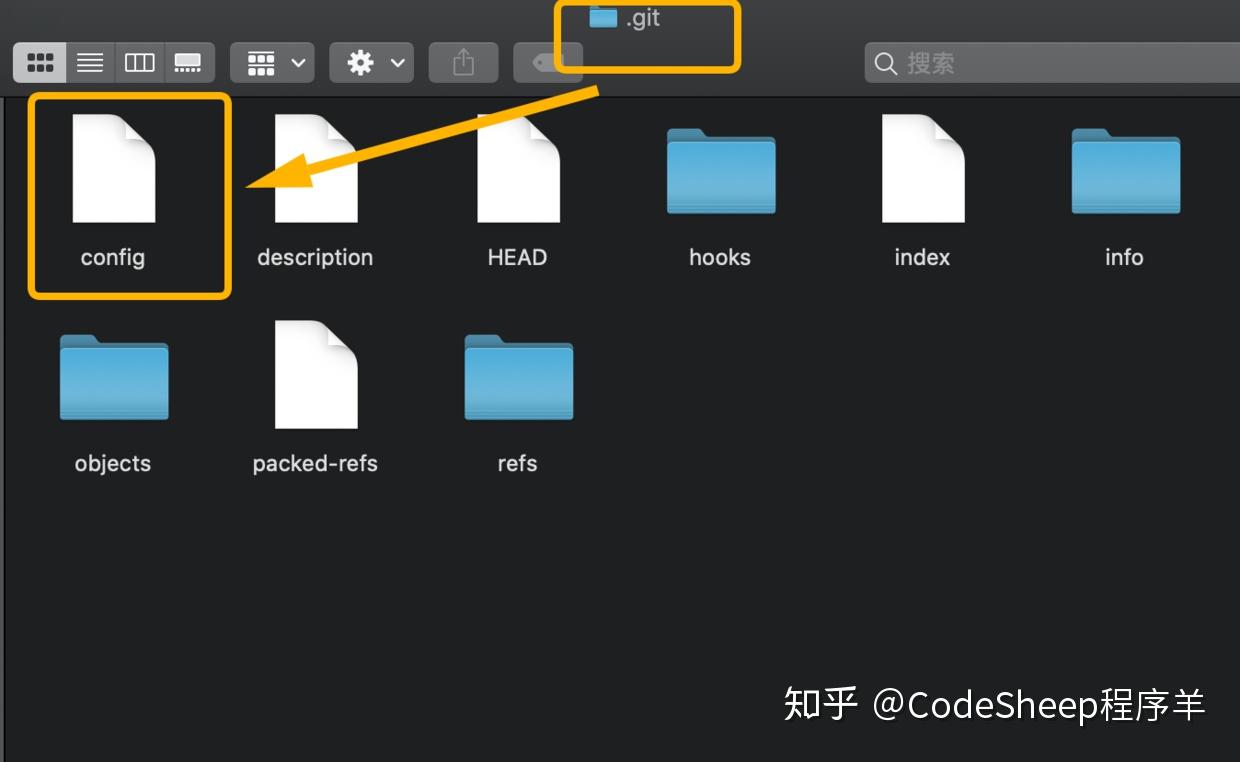The height and width of the screenshot is (762, 1240).
Task: Toggle selection of the config file
Action: click(x=113, y=170)
